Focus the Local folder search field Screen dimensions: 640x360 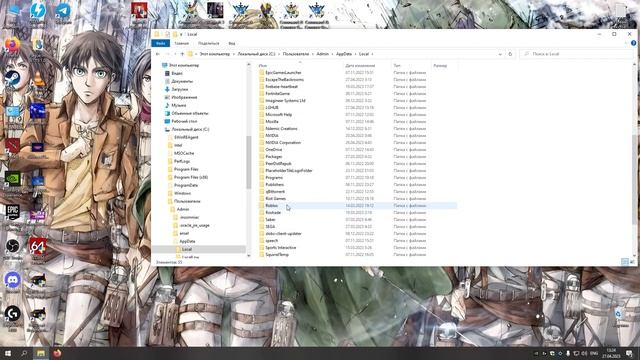pyautogui.click(x=576, y=54)
